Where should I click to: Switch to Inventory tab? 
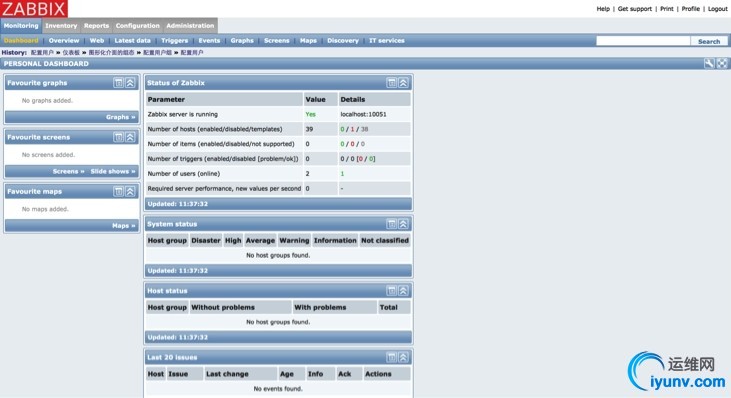[x=61, y=26]
